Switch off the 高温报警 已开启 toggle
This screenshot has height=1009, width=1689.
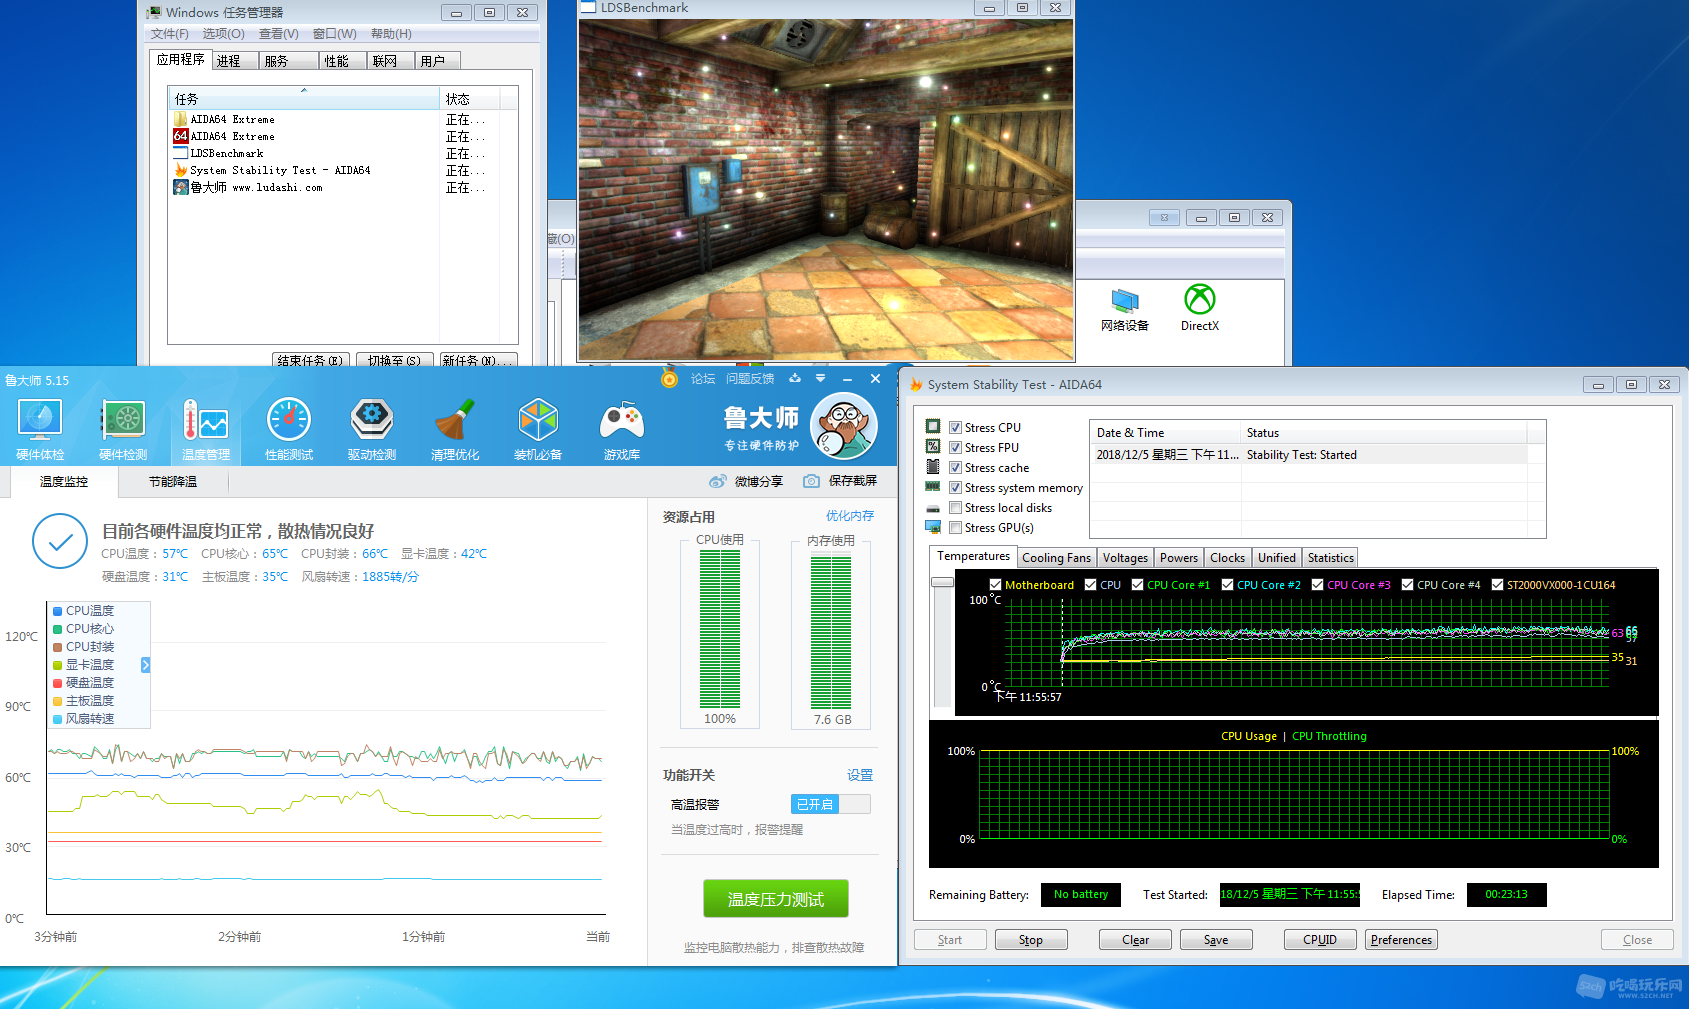click(x=830, y=804)
